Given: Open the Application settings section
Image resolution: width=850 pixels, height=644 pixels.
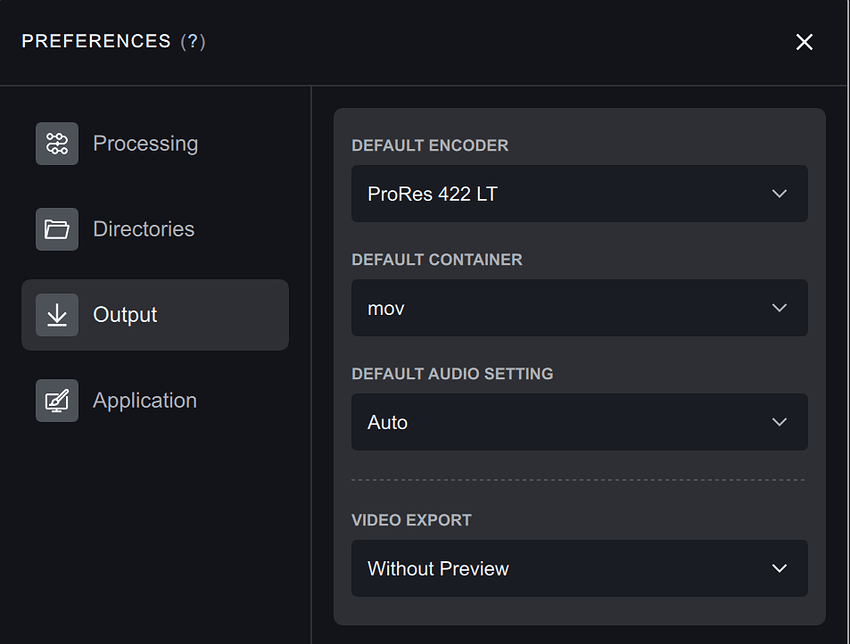Looking at the screenshot, I should pyautogui.click(x=144, y=401).
